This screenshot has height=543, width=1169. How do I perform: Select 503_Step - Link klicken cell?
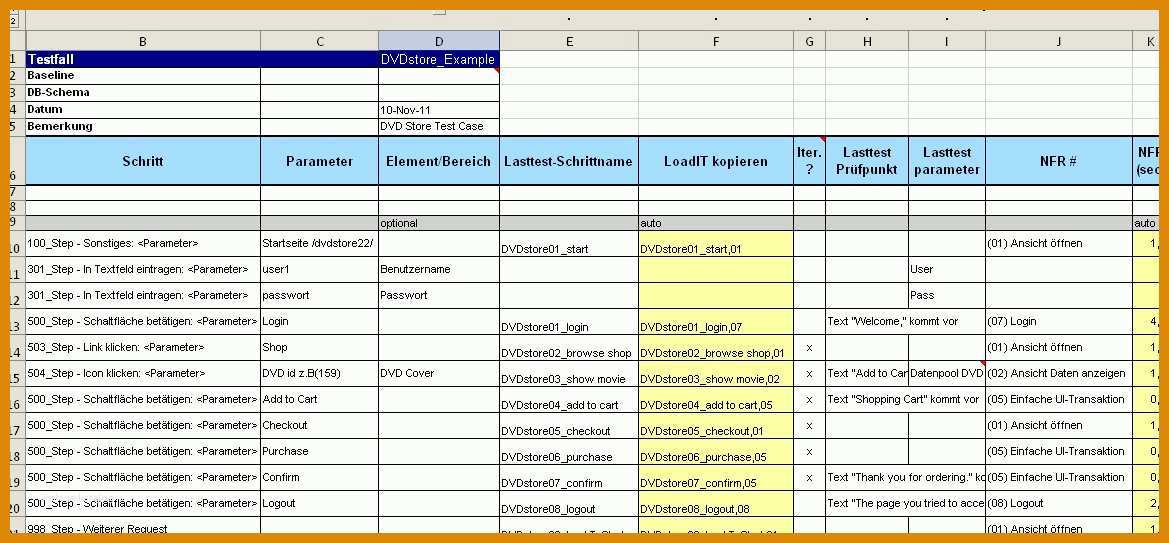point(143,348)
